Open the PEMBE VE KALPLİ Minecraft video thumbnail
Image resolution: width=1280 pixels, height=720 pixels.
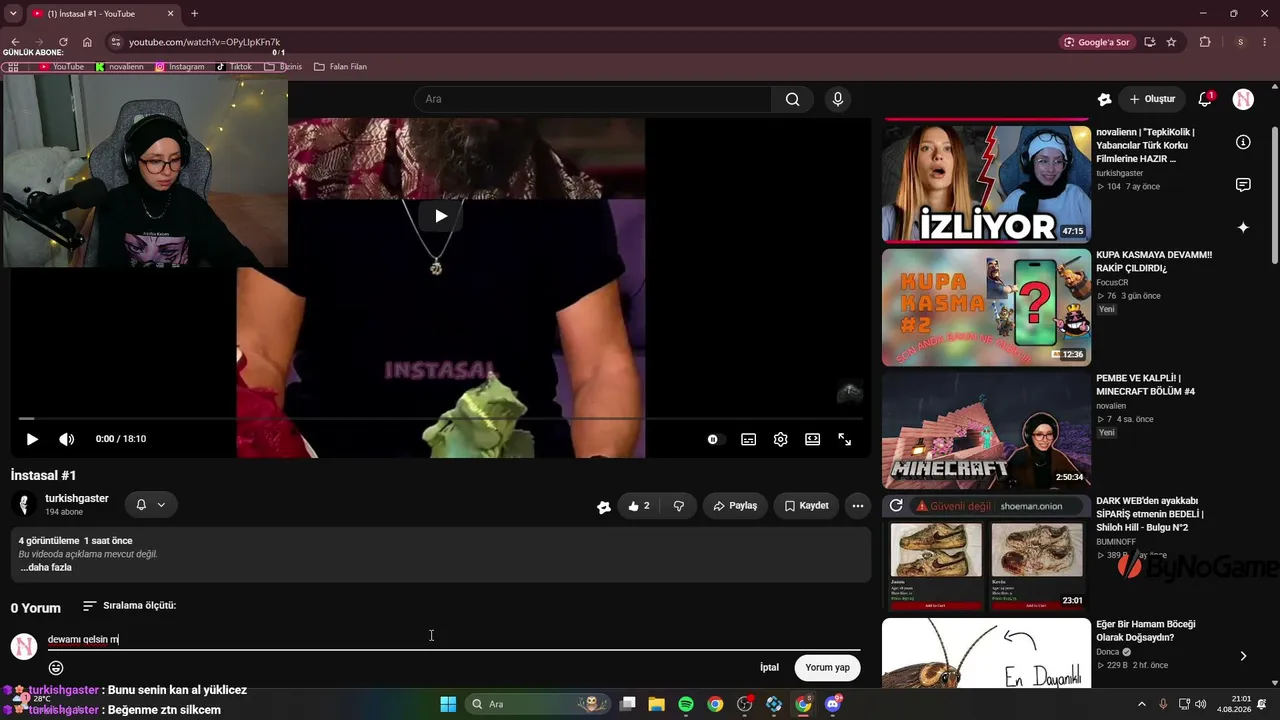[986, 430]
